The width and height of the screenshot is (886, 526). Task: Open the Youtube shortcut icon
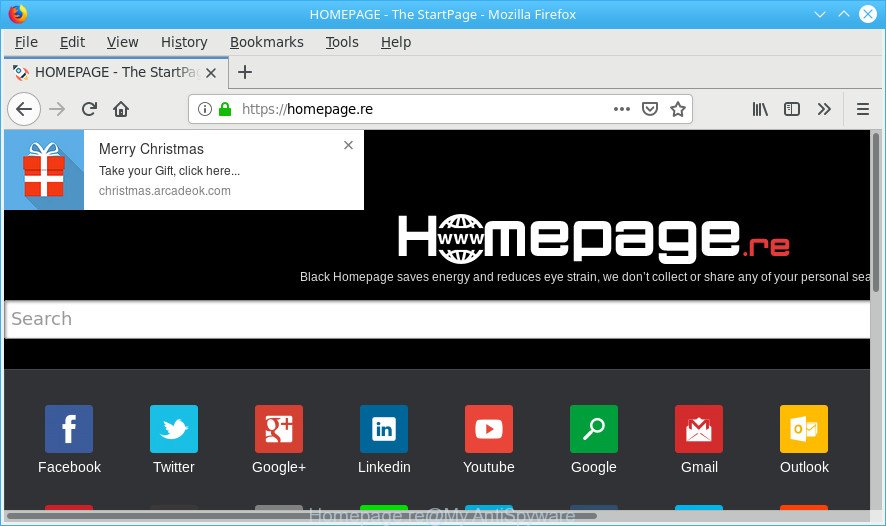click(x=489, y=429)
